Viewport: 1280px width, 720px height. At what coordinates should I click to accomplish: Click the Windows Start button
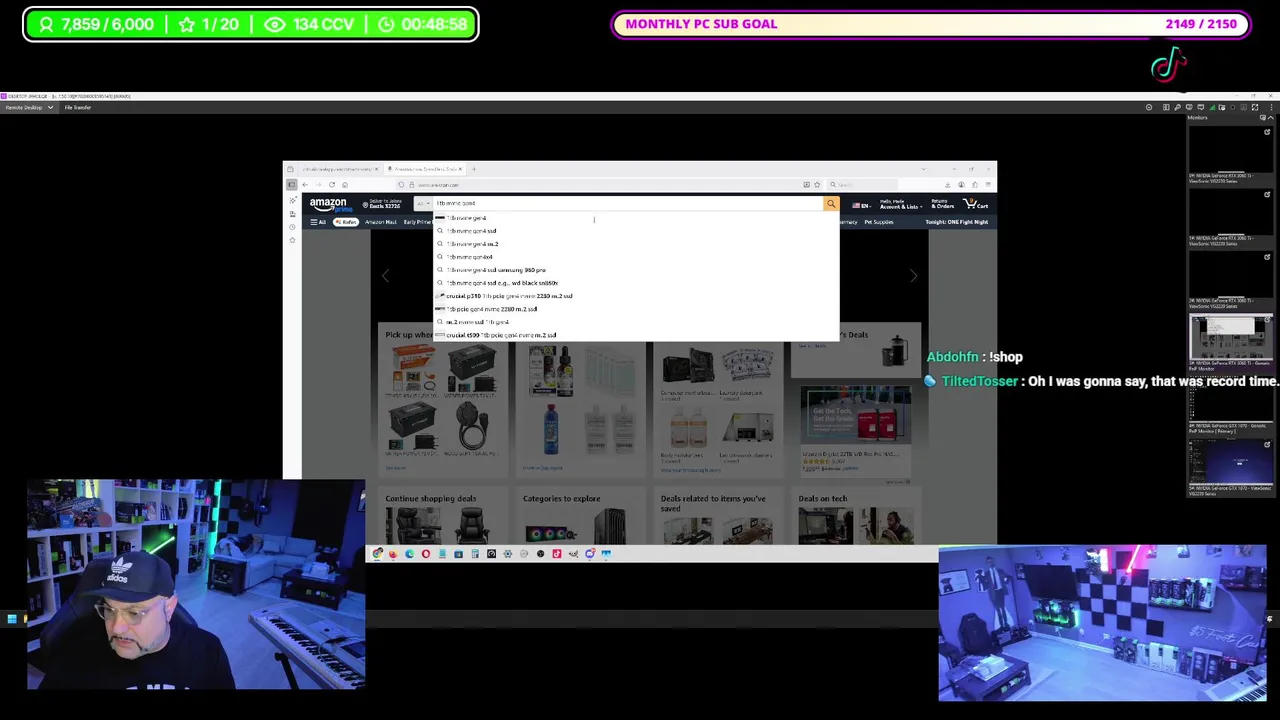tap(12, 619)
